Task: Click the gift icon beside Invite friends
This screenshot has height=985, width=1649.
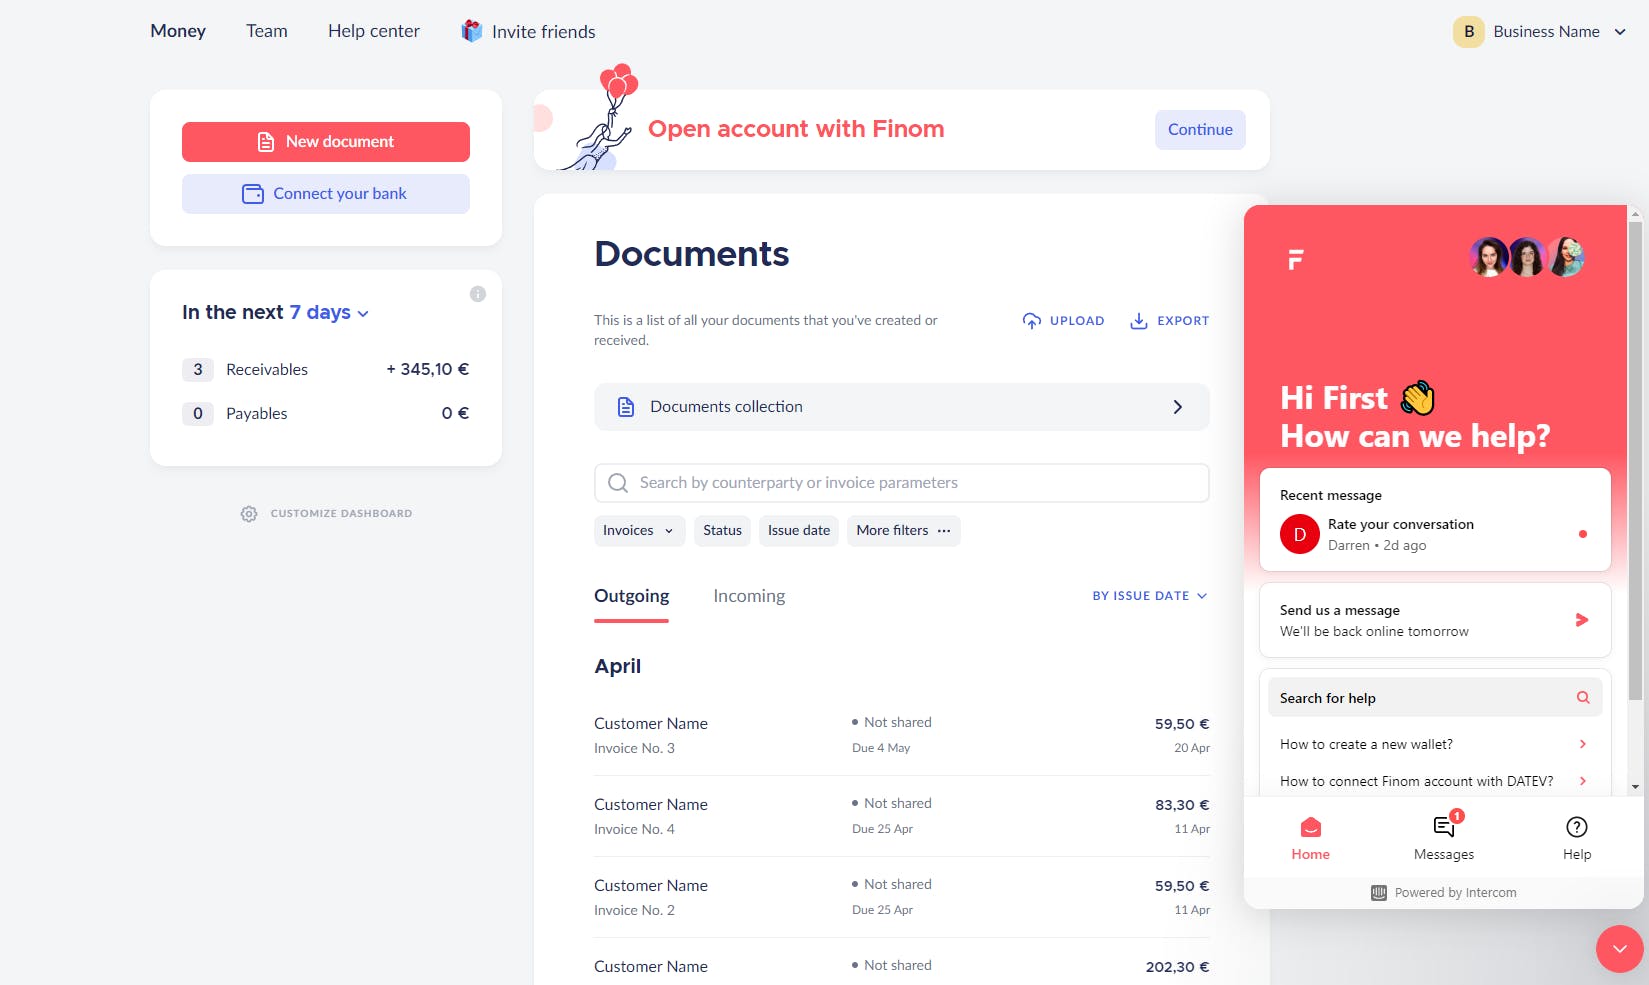Action: (x=471, y=31)
